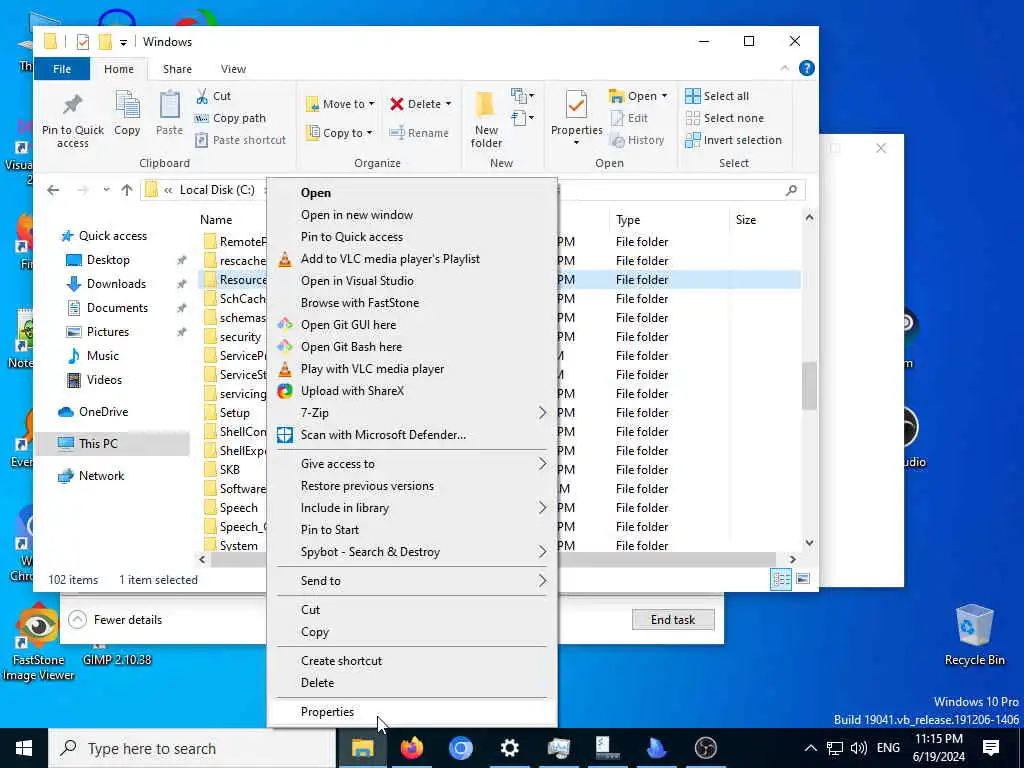The height and width of the screenshot is (768, 1024).
Task: Click Edit in the Open group
Action: [629, 118]
